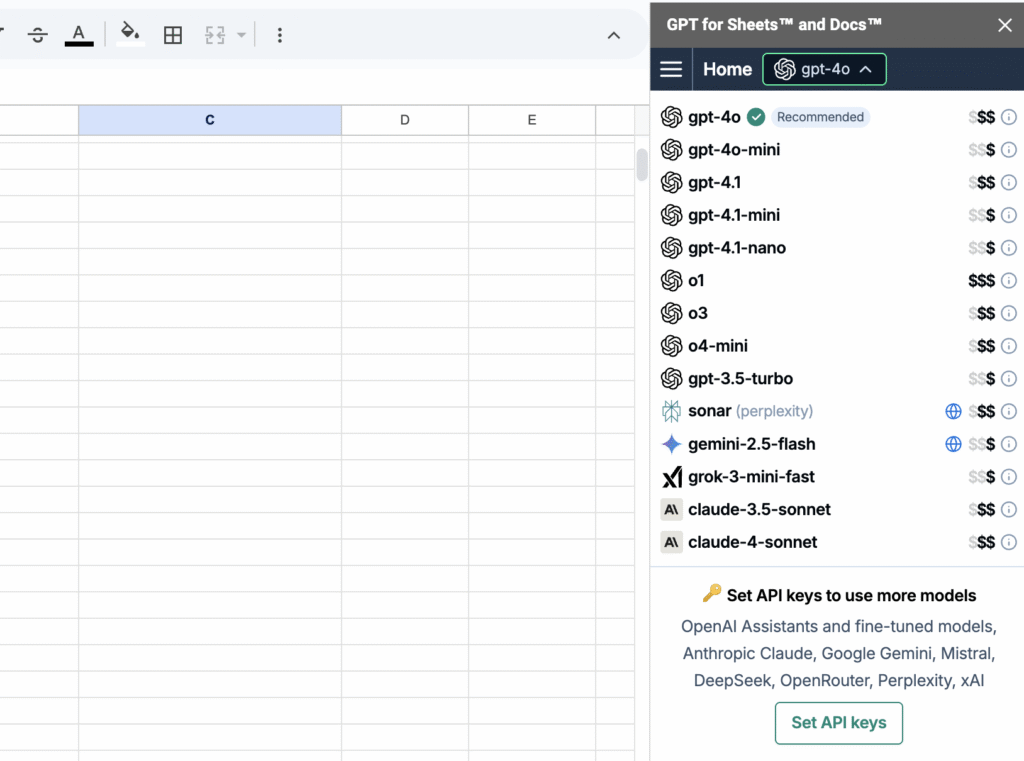
Task: Open info icon for gpt-3.5-turbo
Action: coord(1008,378)
